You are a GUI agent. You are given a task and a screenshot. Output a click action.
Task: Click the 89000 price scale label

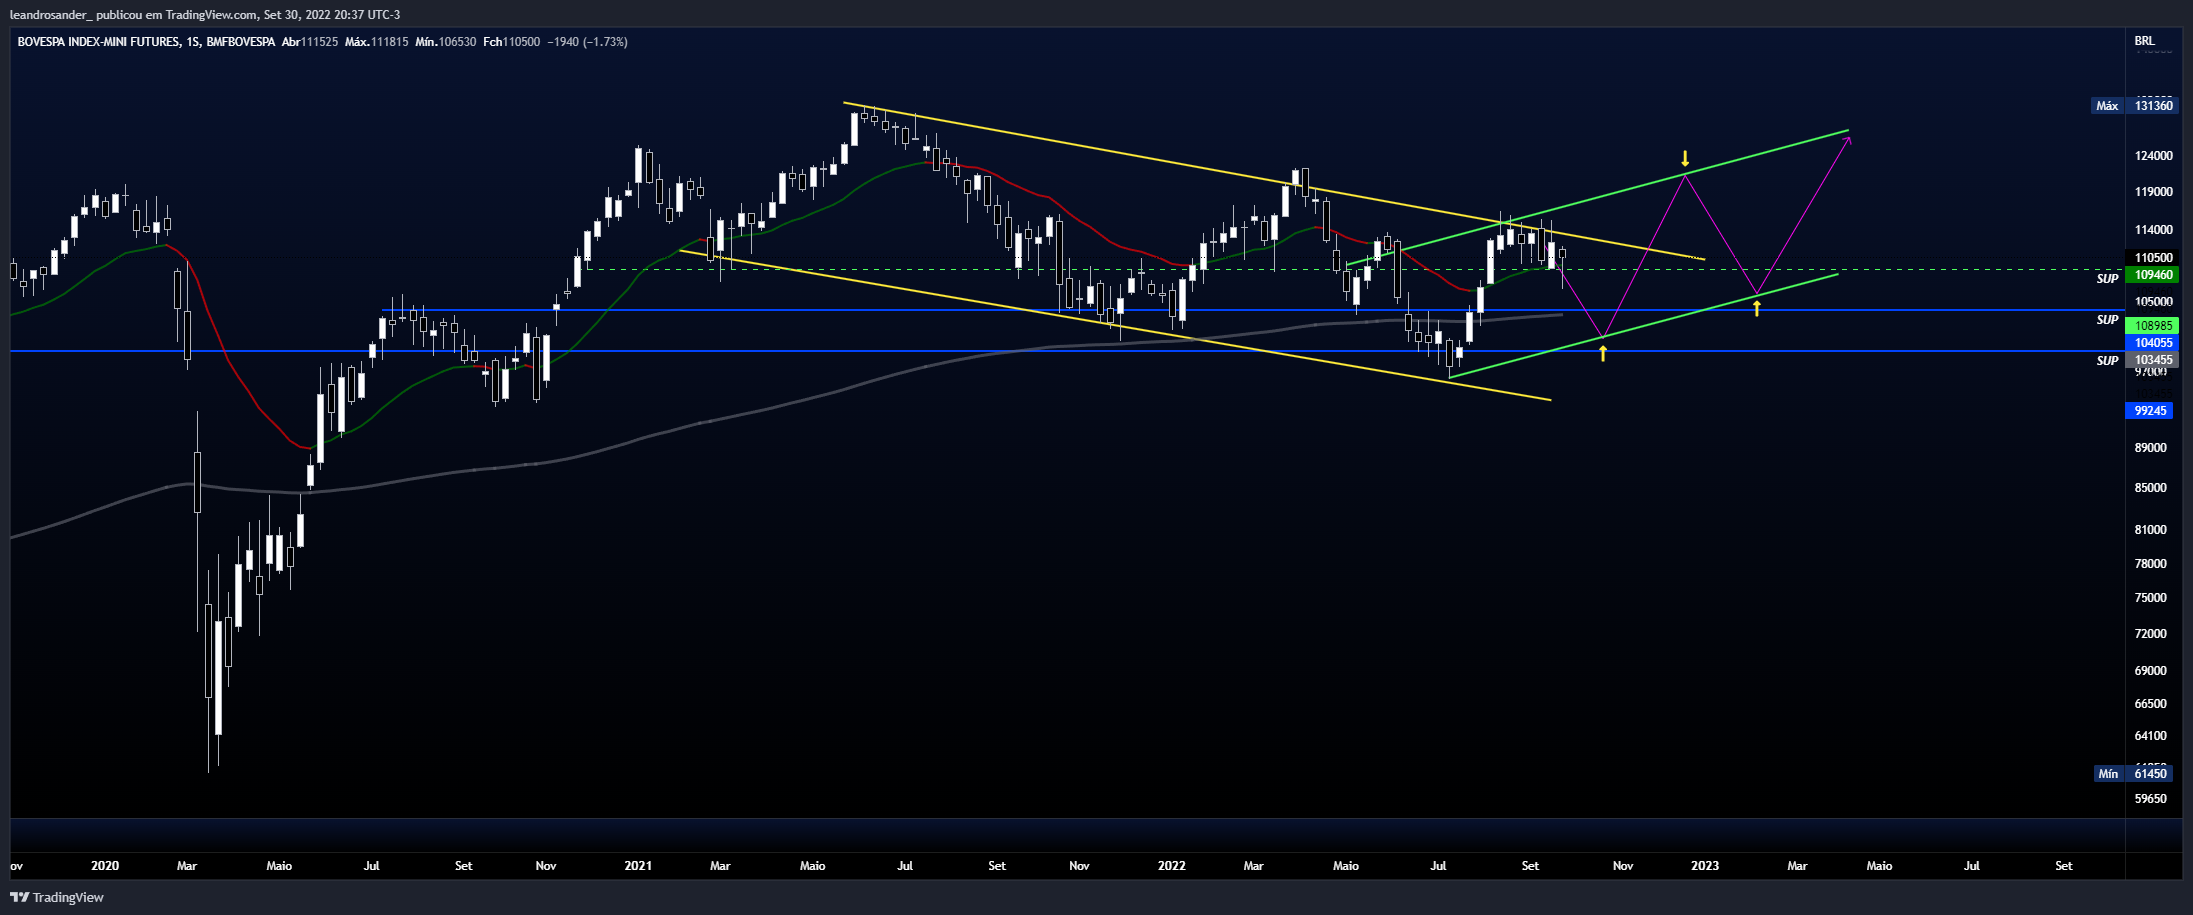(x=2151, y=448)
